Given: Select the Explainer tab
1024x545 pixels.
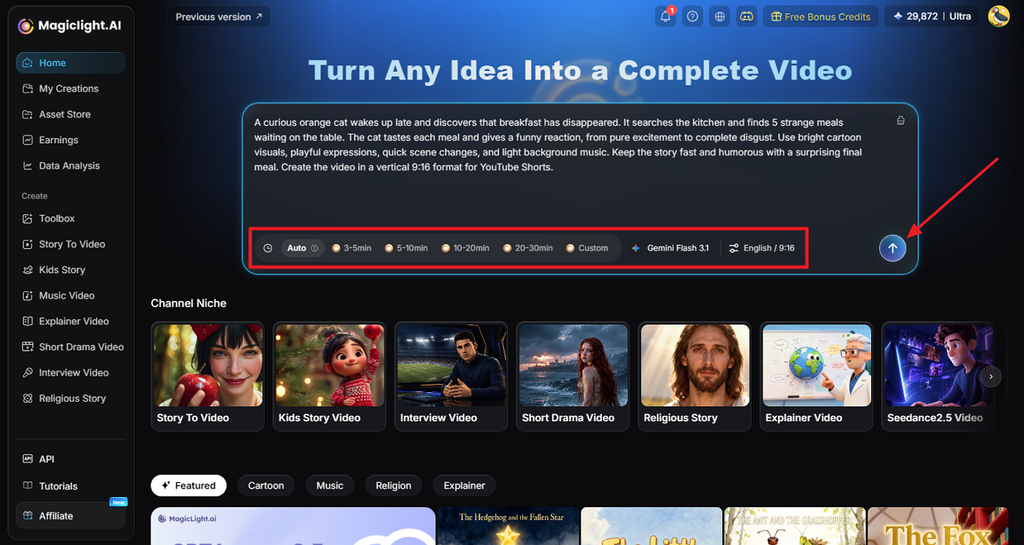Looking at the screenshot, I should tap(464, 486).
